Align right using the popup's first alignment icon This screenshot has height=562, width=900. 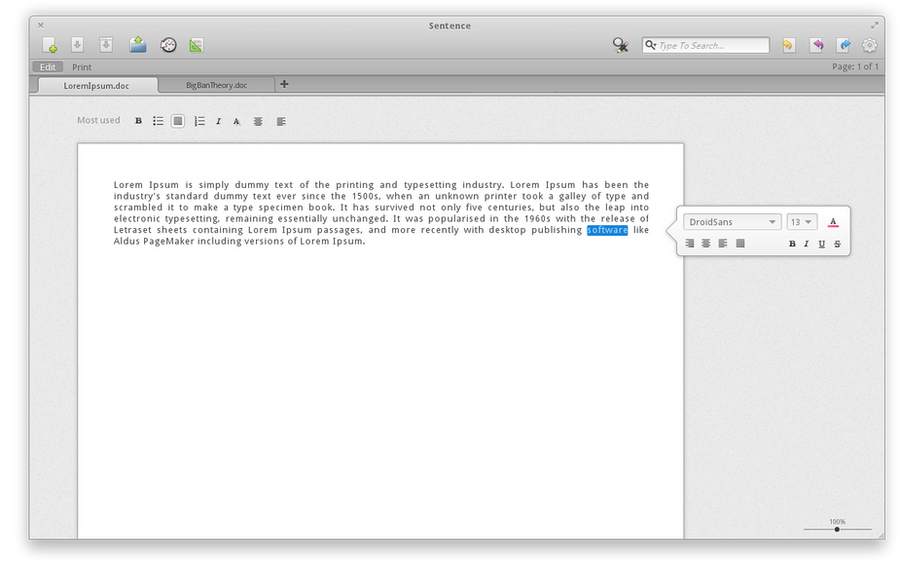coord(690,243)
